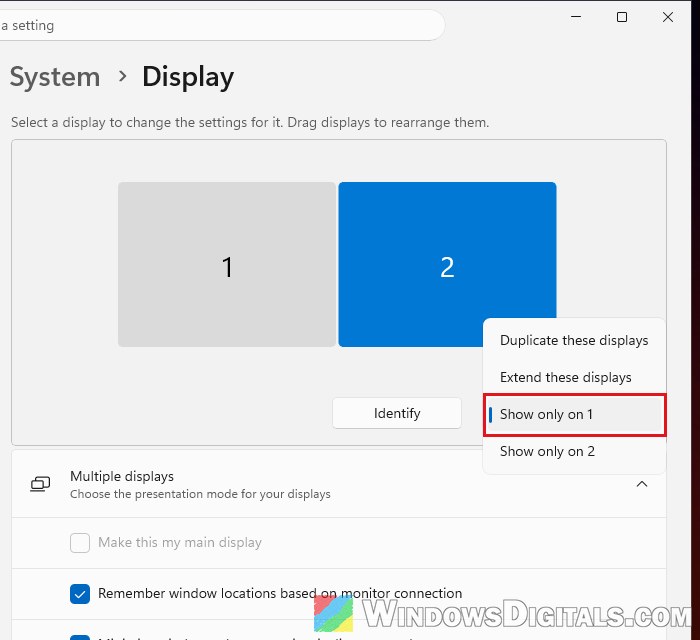This screenshot has height=640, width=700.
Task: Maximize the Settings window
Action: click(622, 17)
